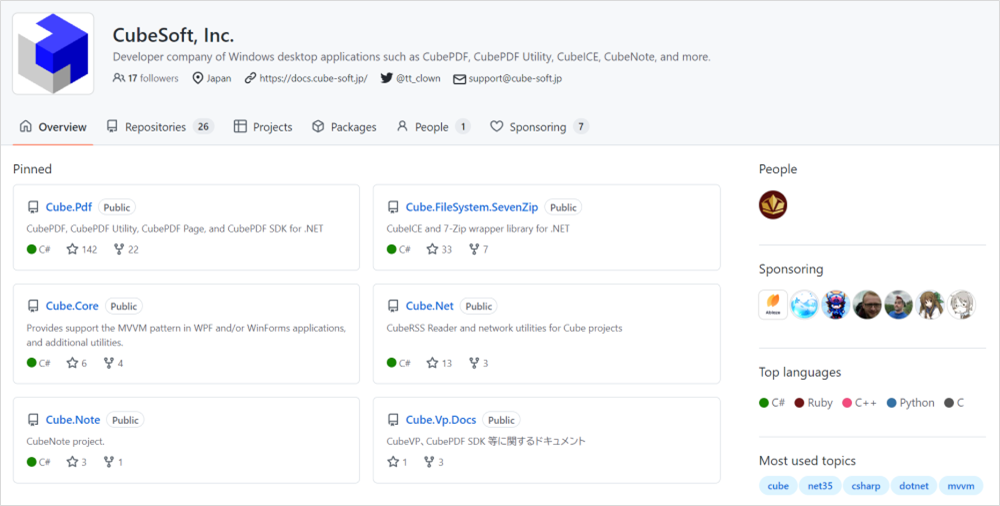Select the dotnet topic tag
The width and height of the screenshot is (1000, 506).
(914, 486)
